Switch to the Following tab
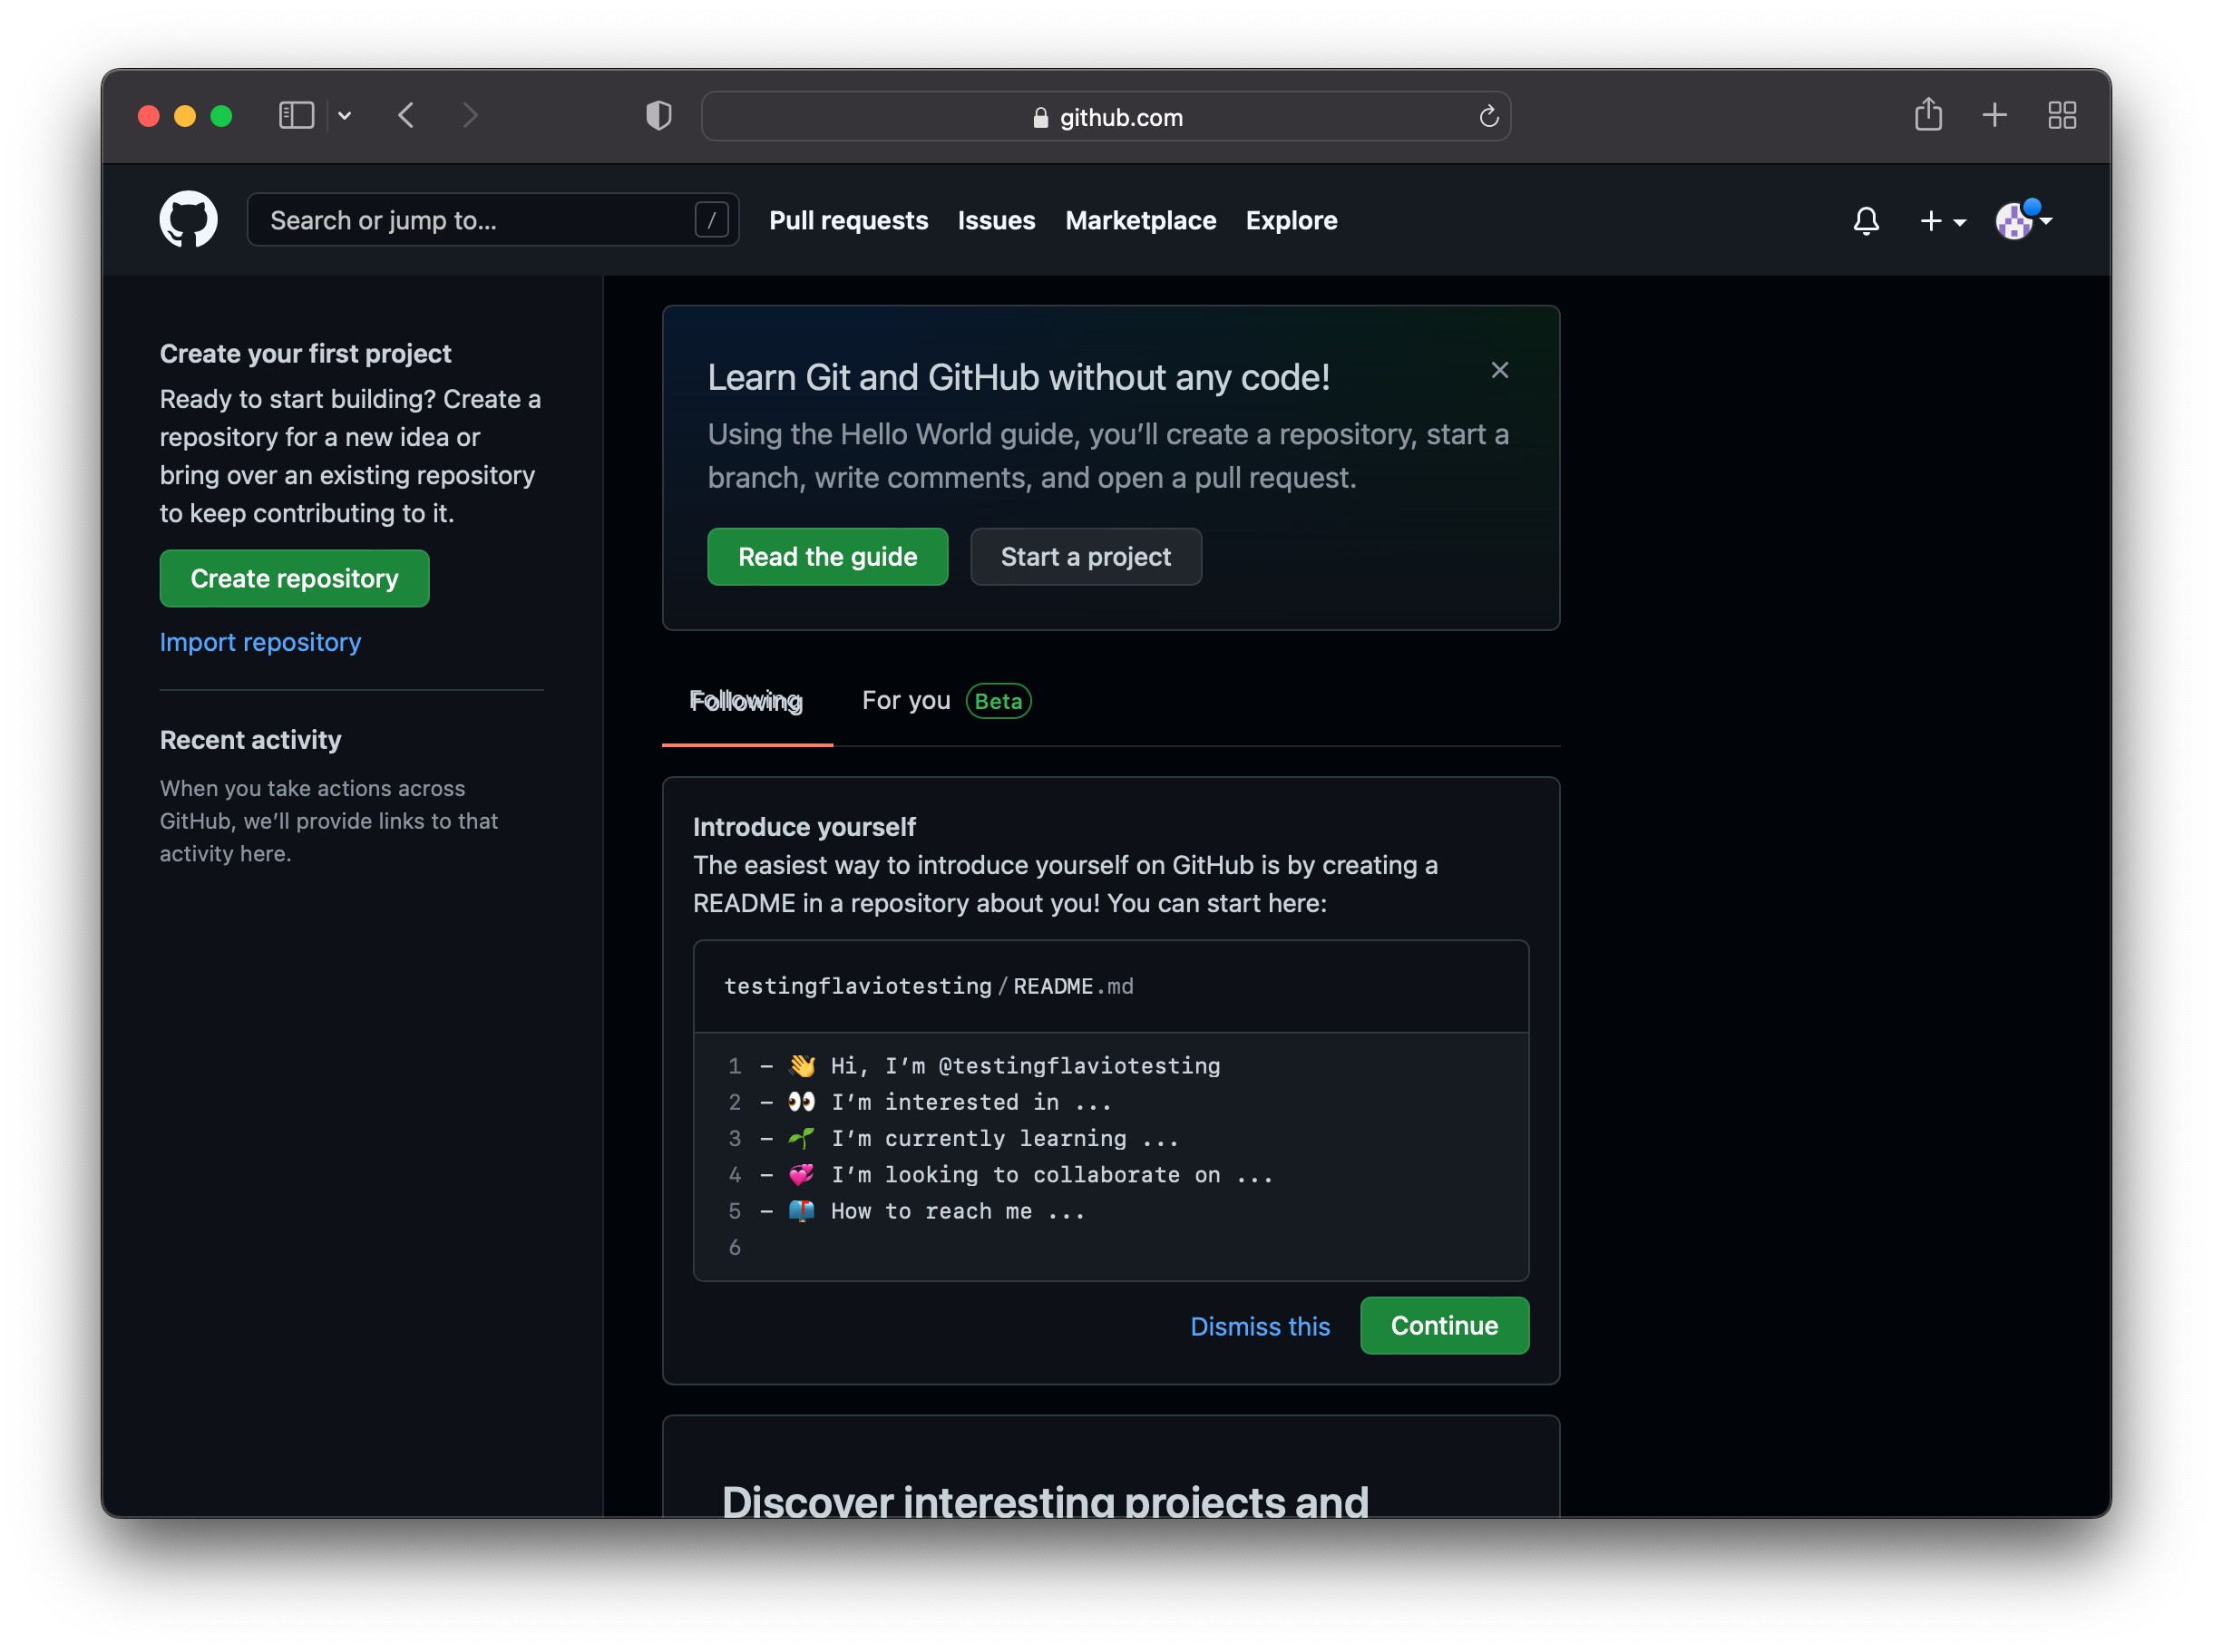2213x1652 pixels. coord(746,701)
